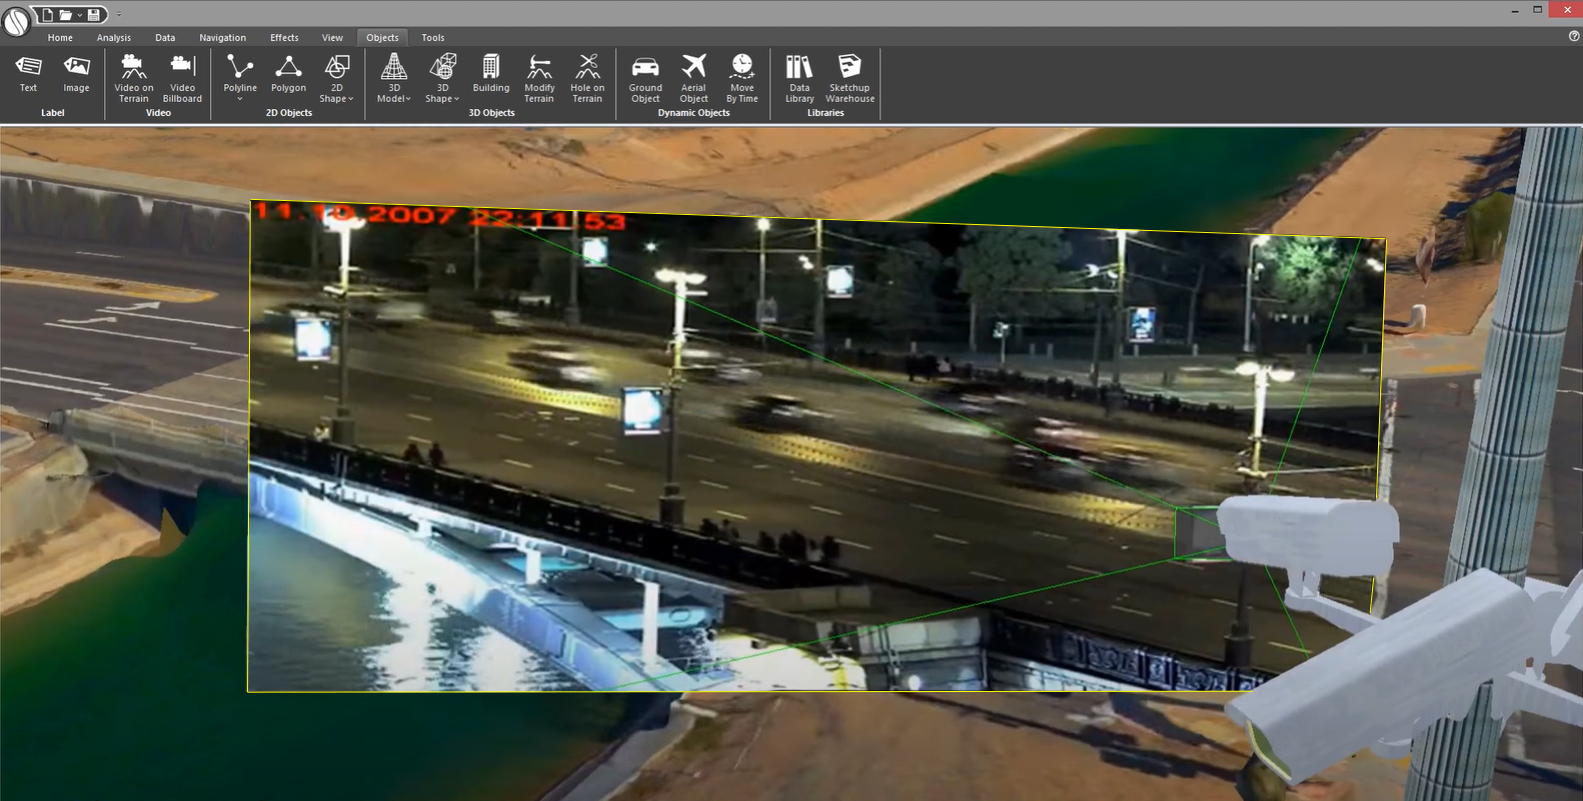Click the Move By Time tool
Image resolution: width=1583 pixels, height=801 pixels.
(x=742, y=78)
